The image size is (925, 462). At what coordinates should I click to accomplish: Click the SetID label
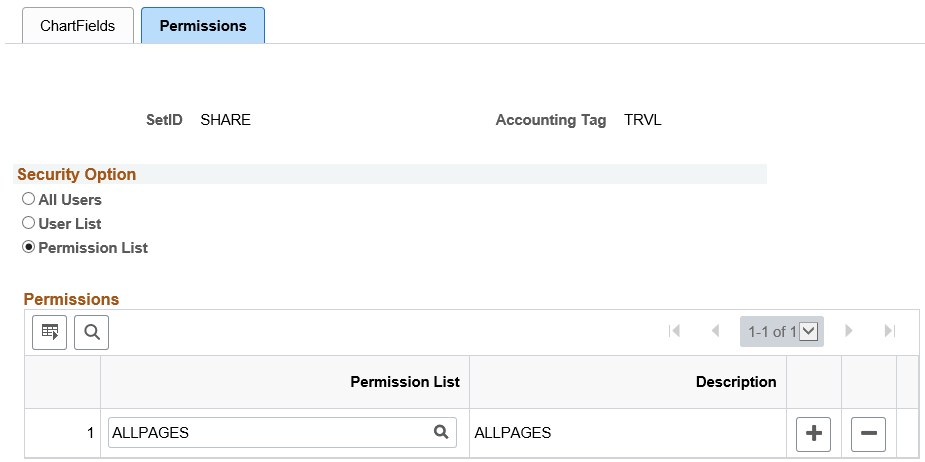pyautogui.click(x=164, y=120)
